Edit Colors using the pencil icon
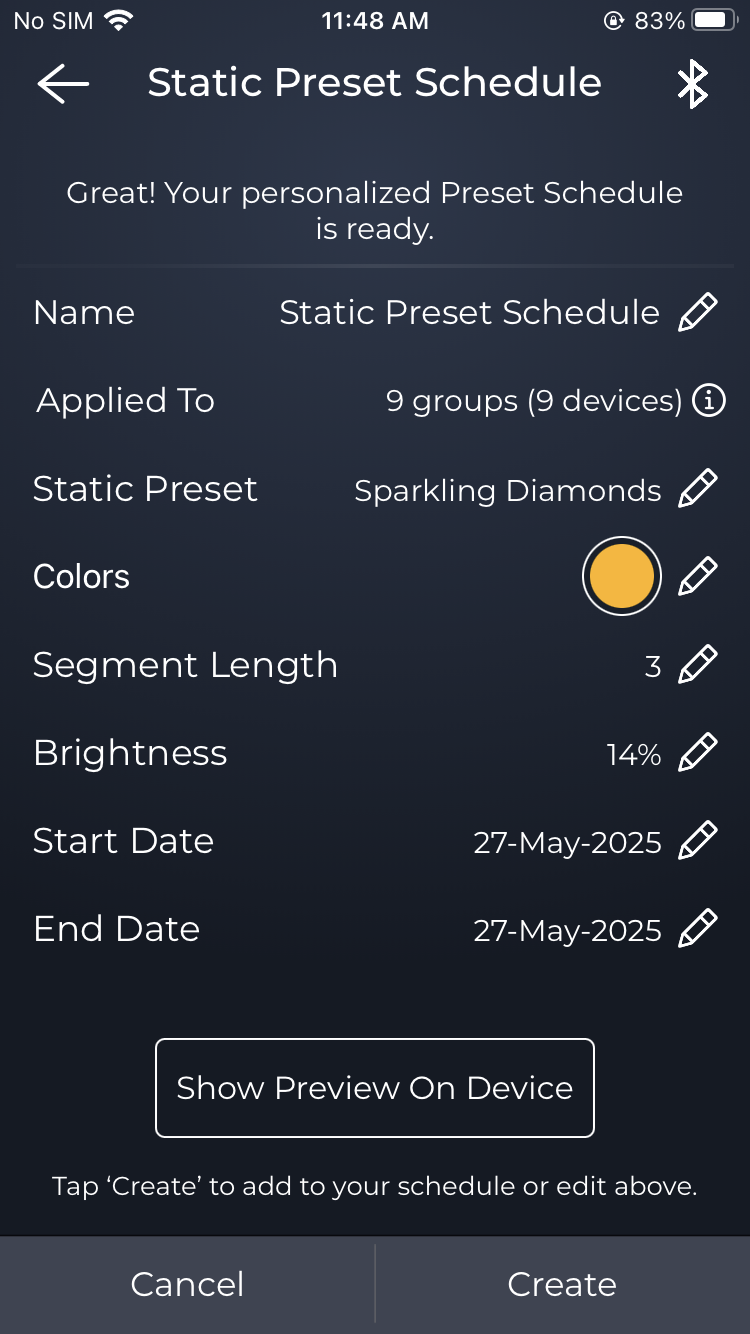 (x=698, y=577)
